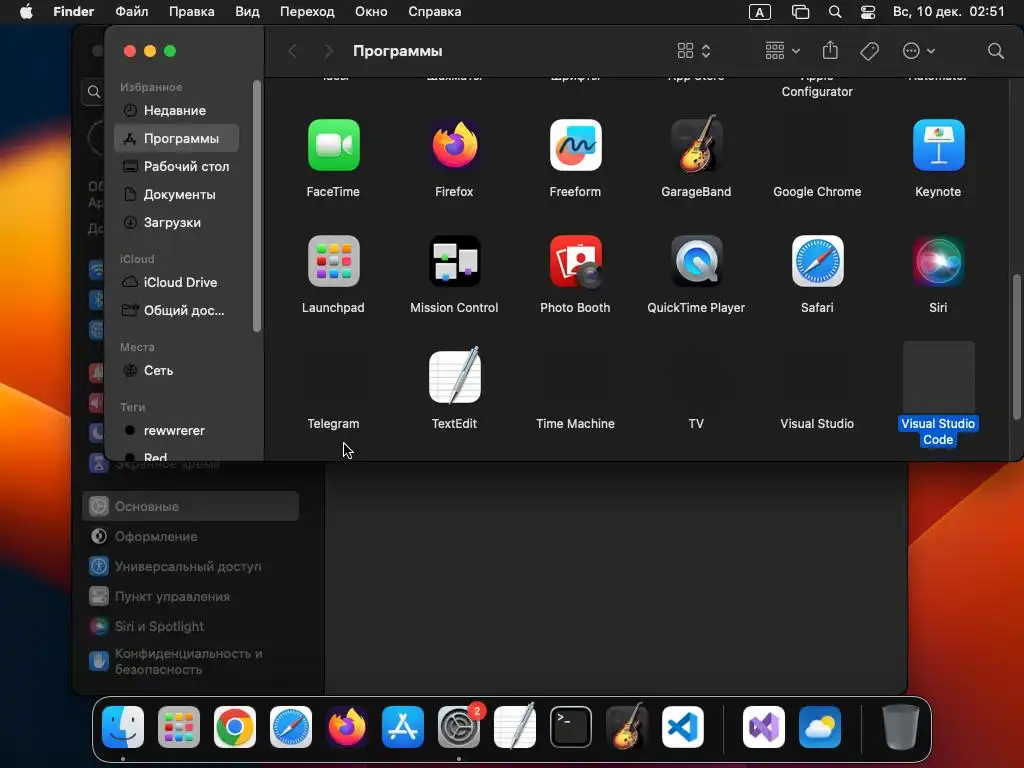Open the group-by options dropdown
The width and height of the screenshot is (1024, 768).
click(782, 51)
